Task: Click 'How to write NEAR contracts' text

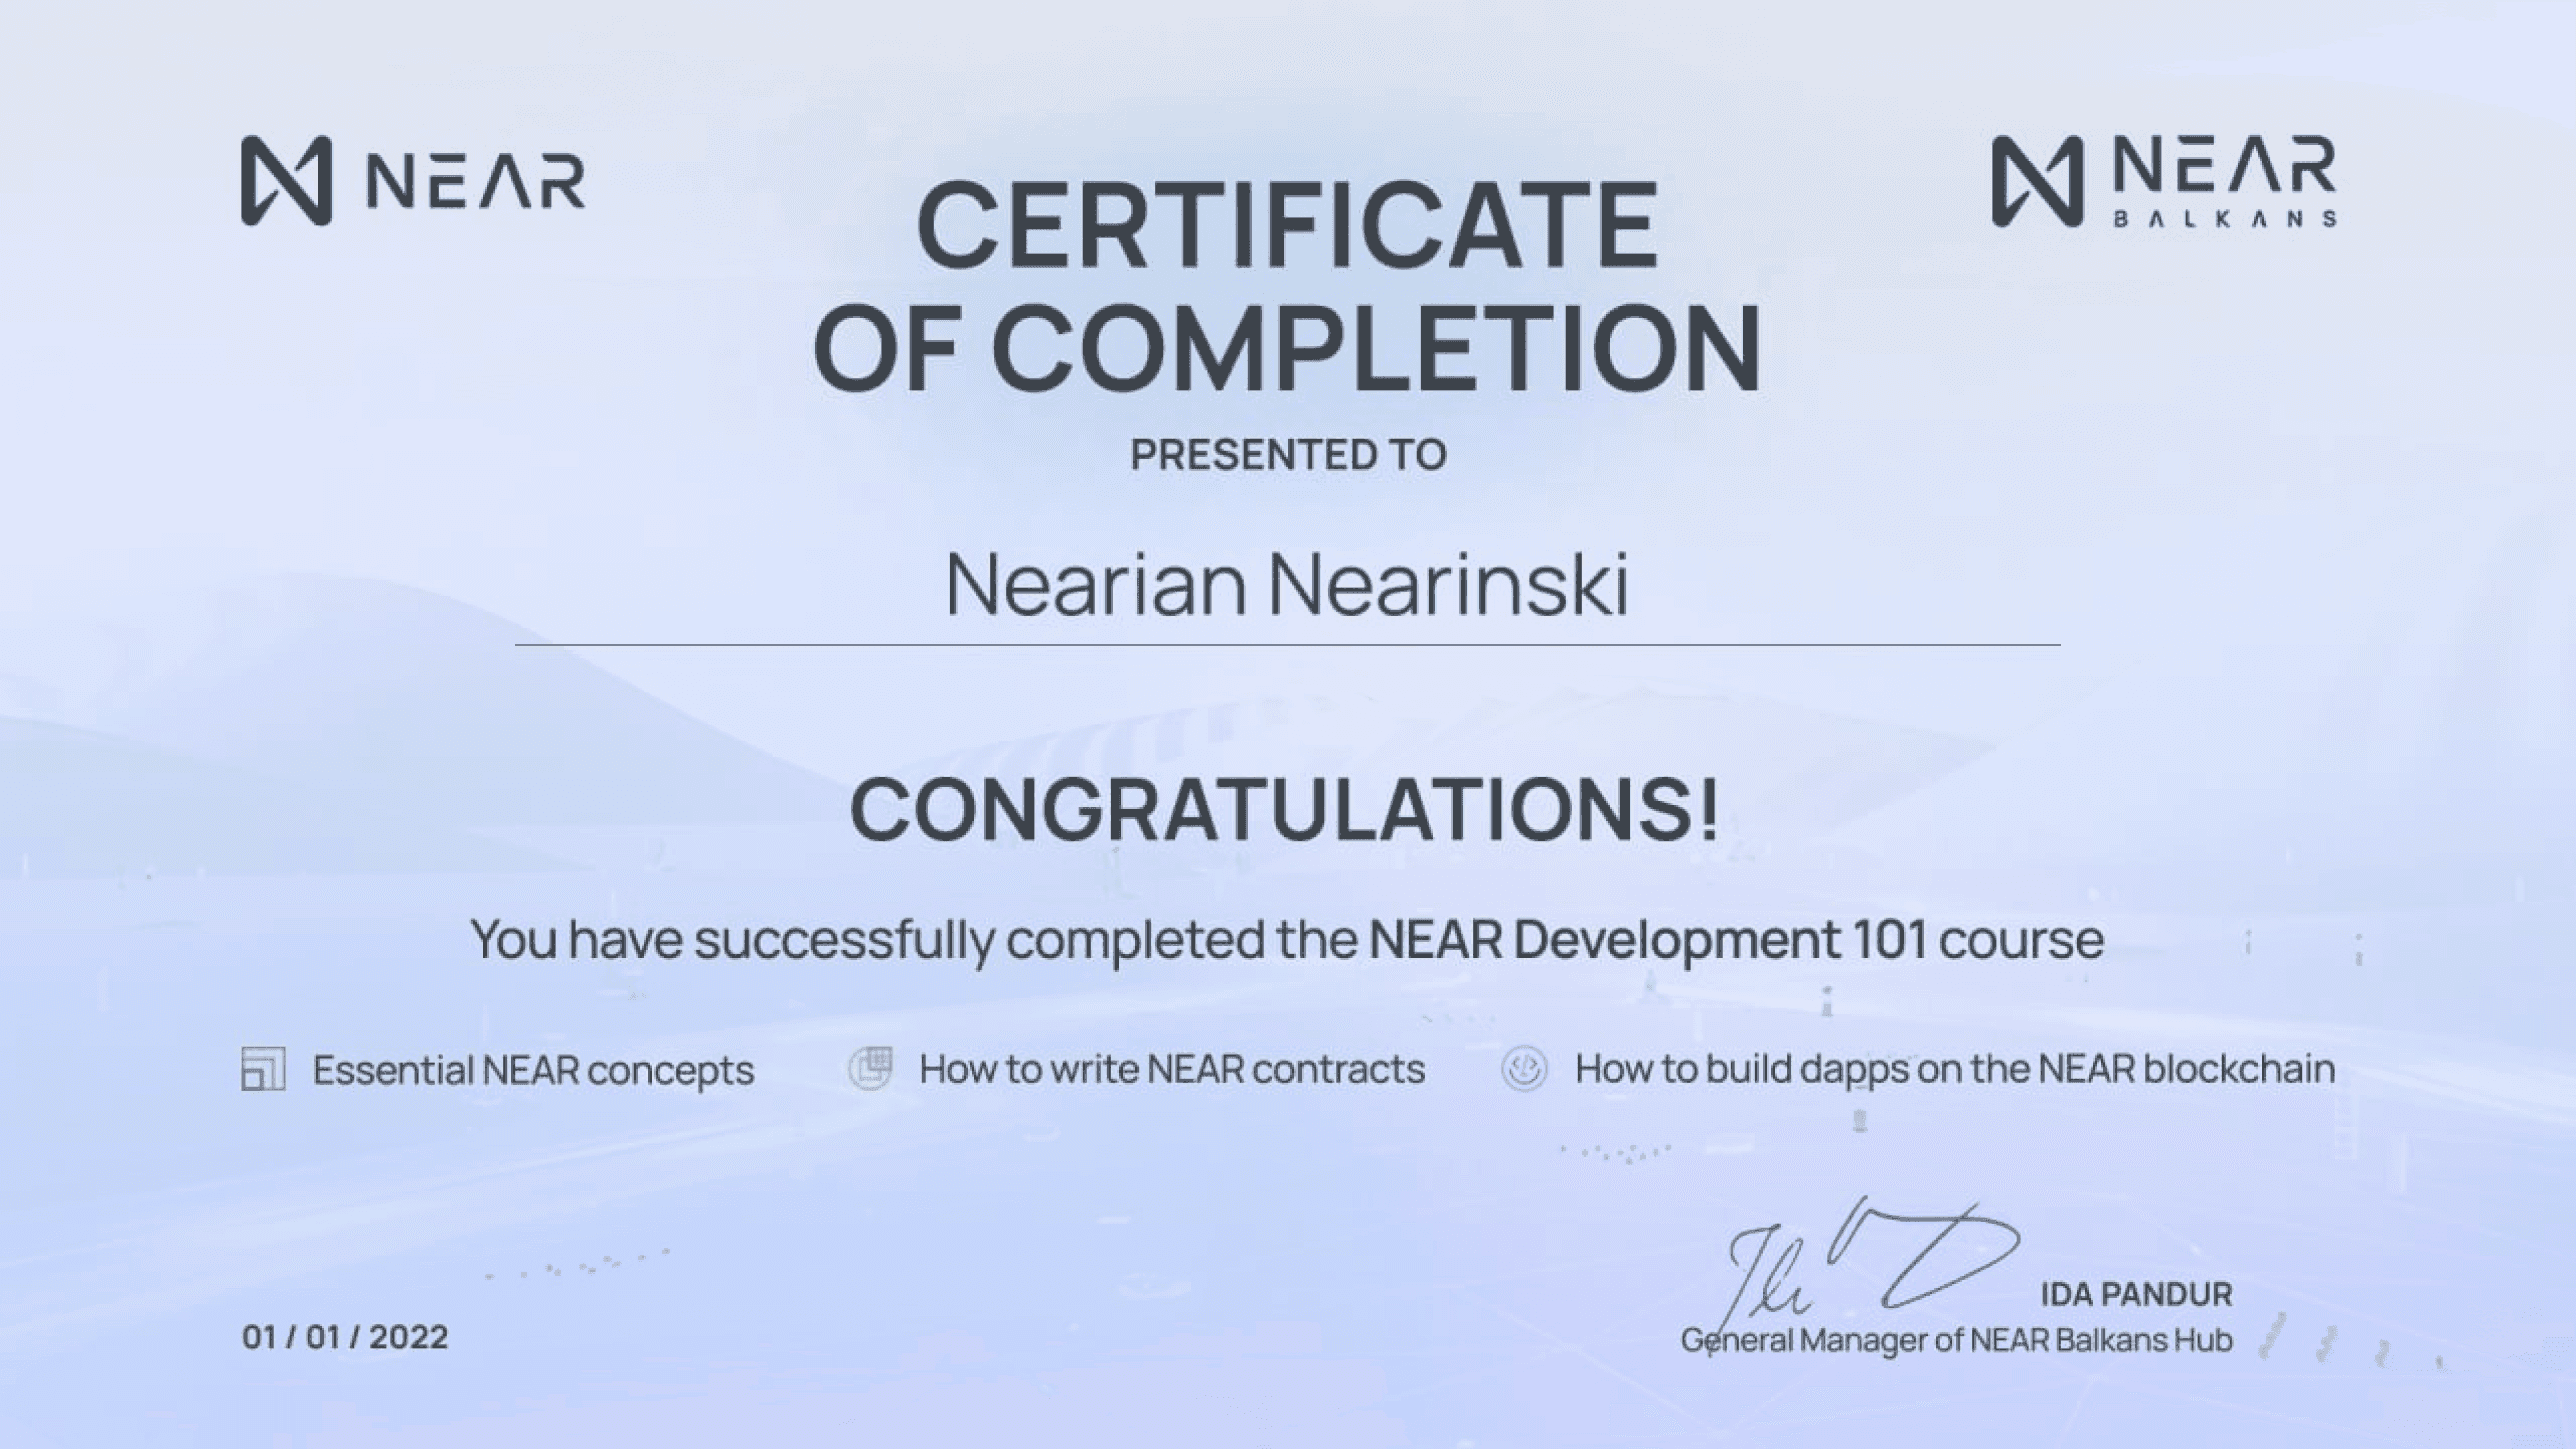Action: [1172, 1069]
